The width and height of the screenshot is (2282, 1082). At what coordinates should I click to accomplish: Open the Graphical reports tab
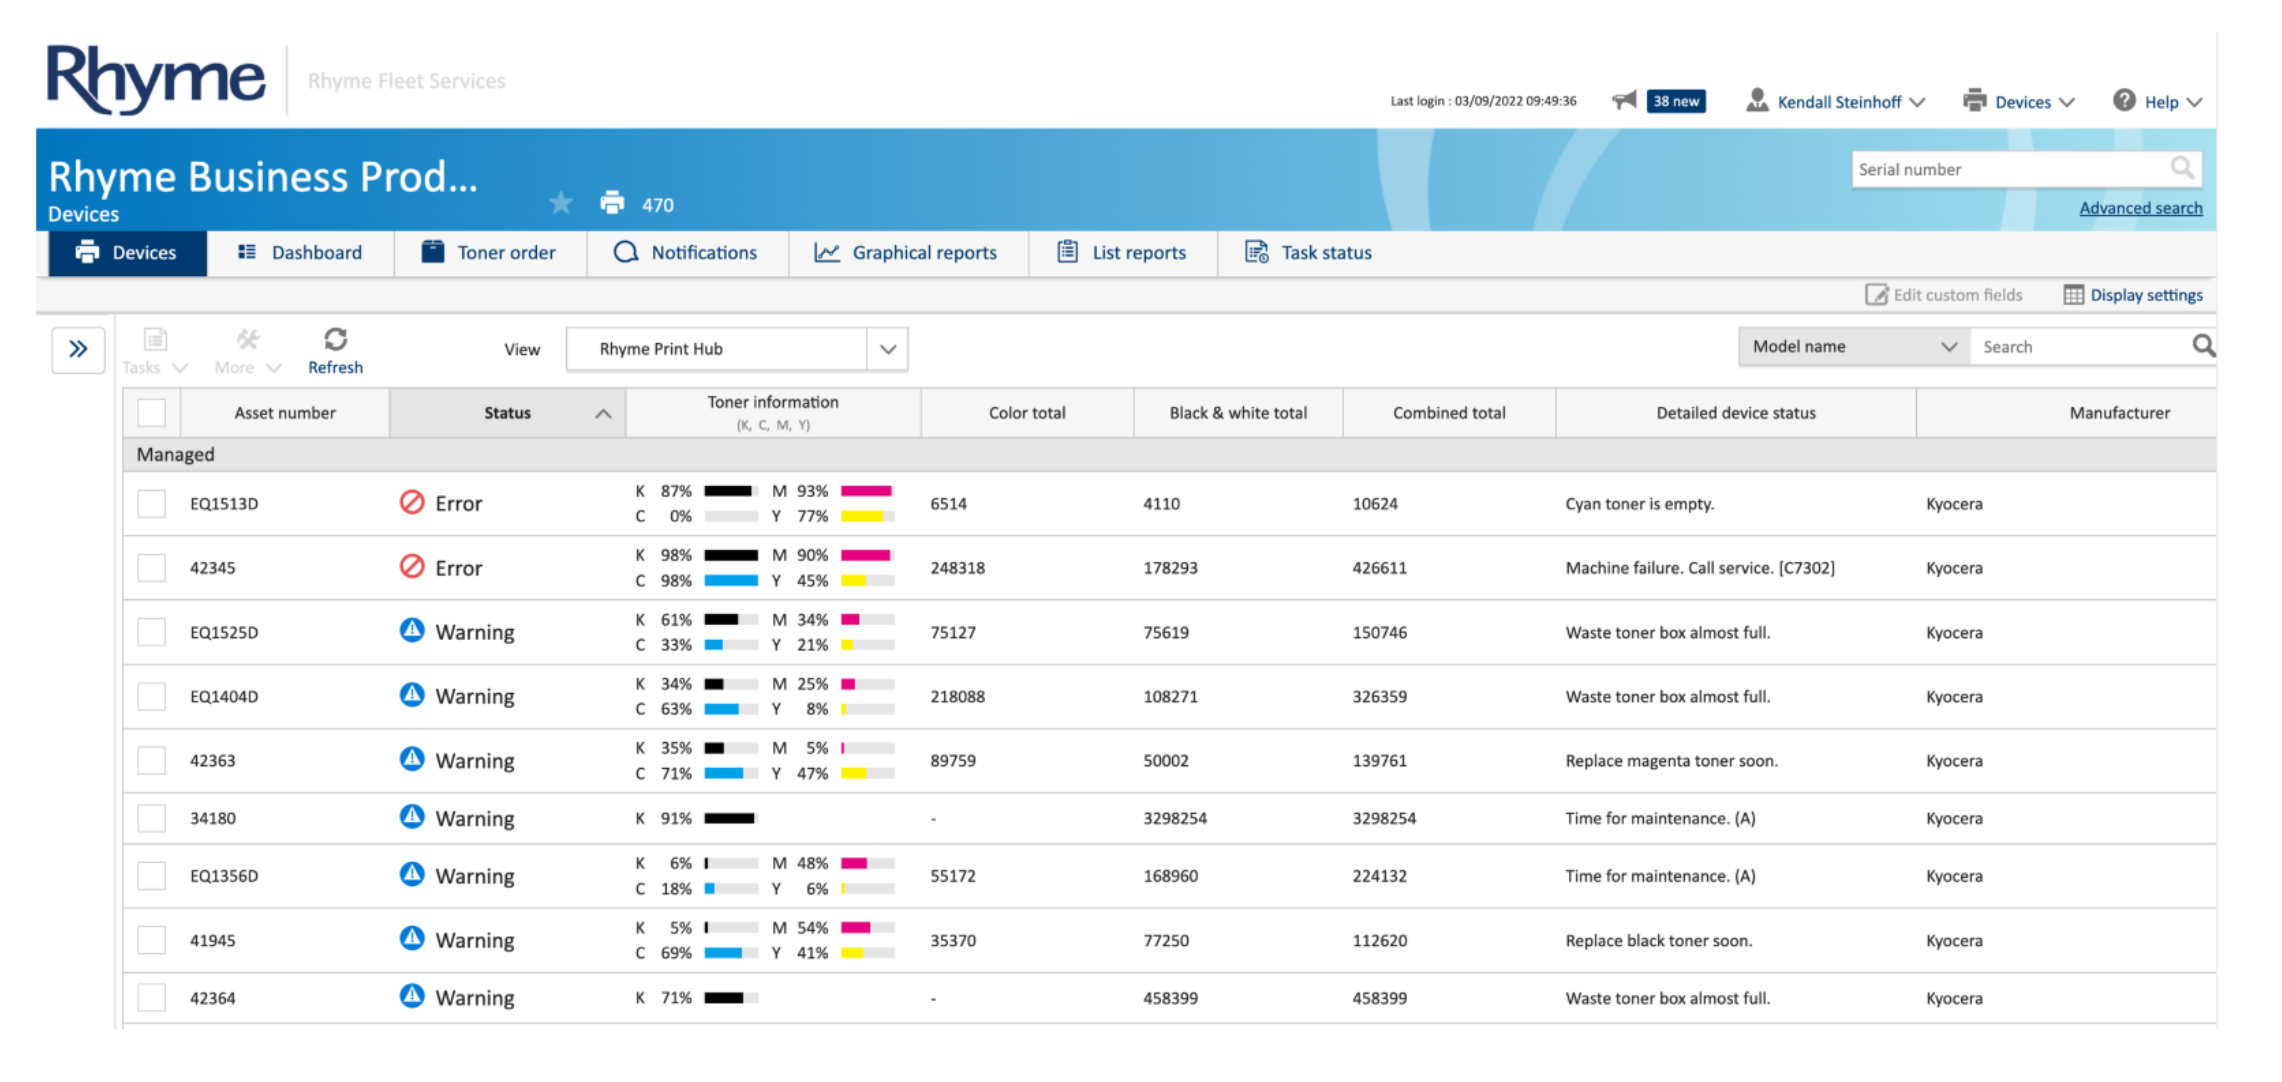coord(908,253)
